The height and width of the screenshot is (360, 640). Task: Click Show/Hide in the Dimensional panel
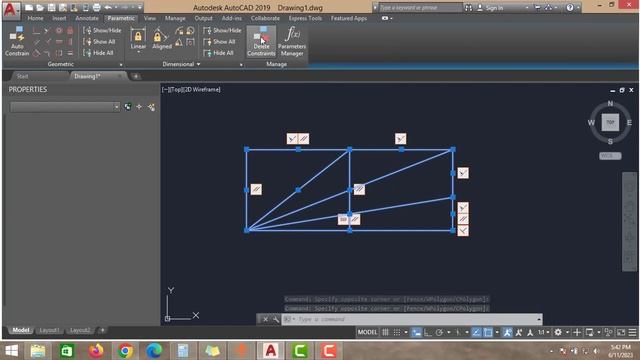click(x=222, y=30)
